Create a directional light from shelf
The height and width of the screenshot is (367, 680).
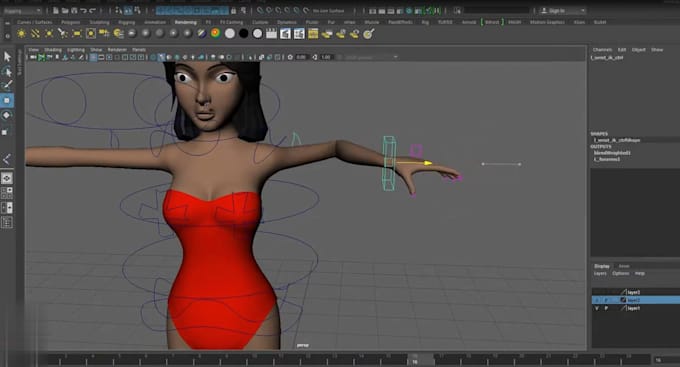[35, 33]
